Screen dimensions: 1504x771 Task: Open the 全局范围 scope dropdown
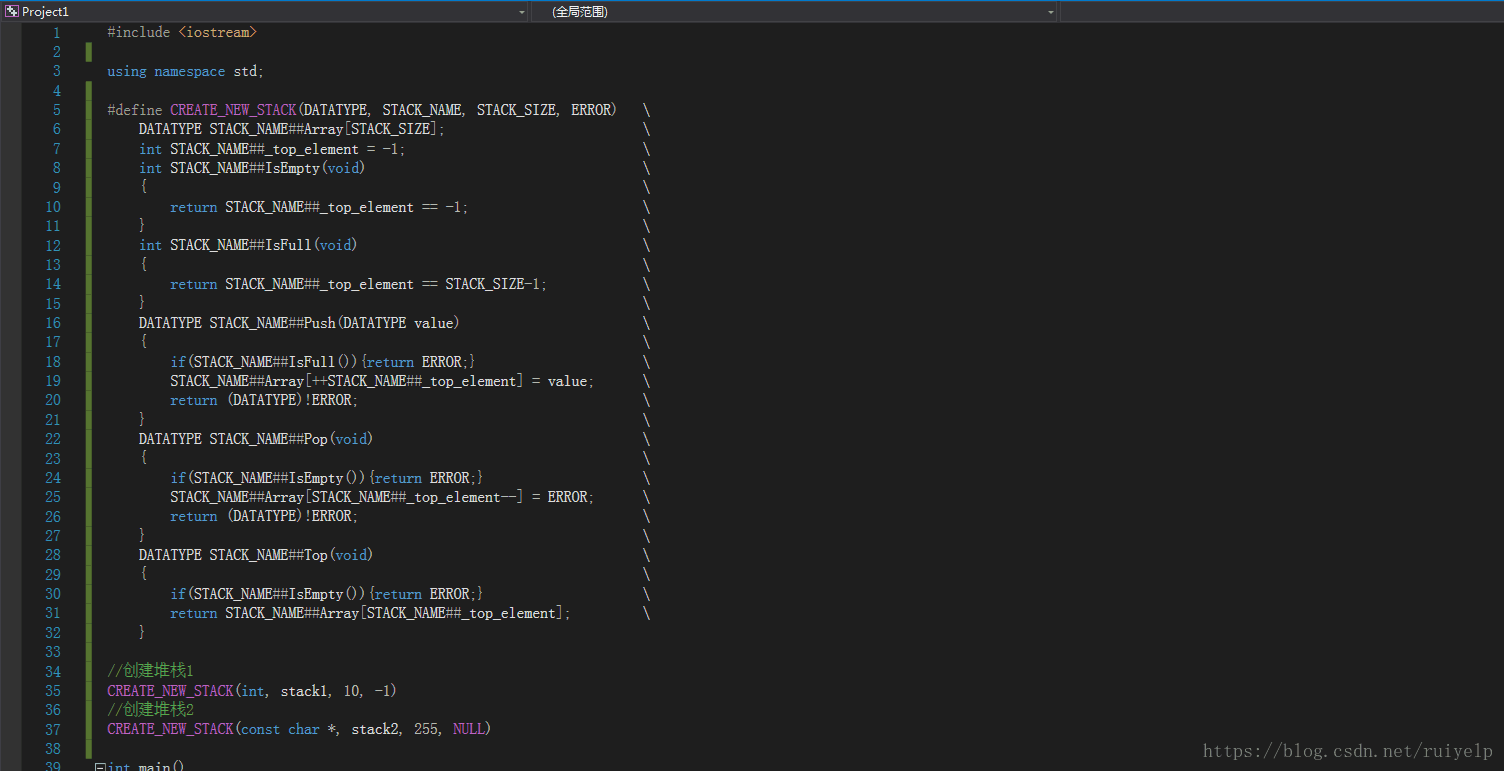[x=794, y=11]
